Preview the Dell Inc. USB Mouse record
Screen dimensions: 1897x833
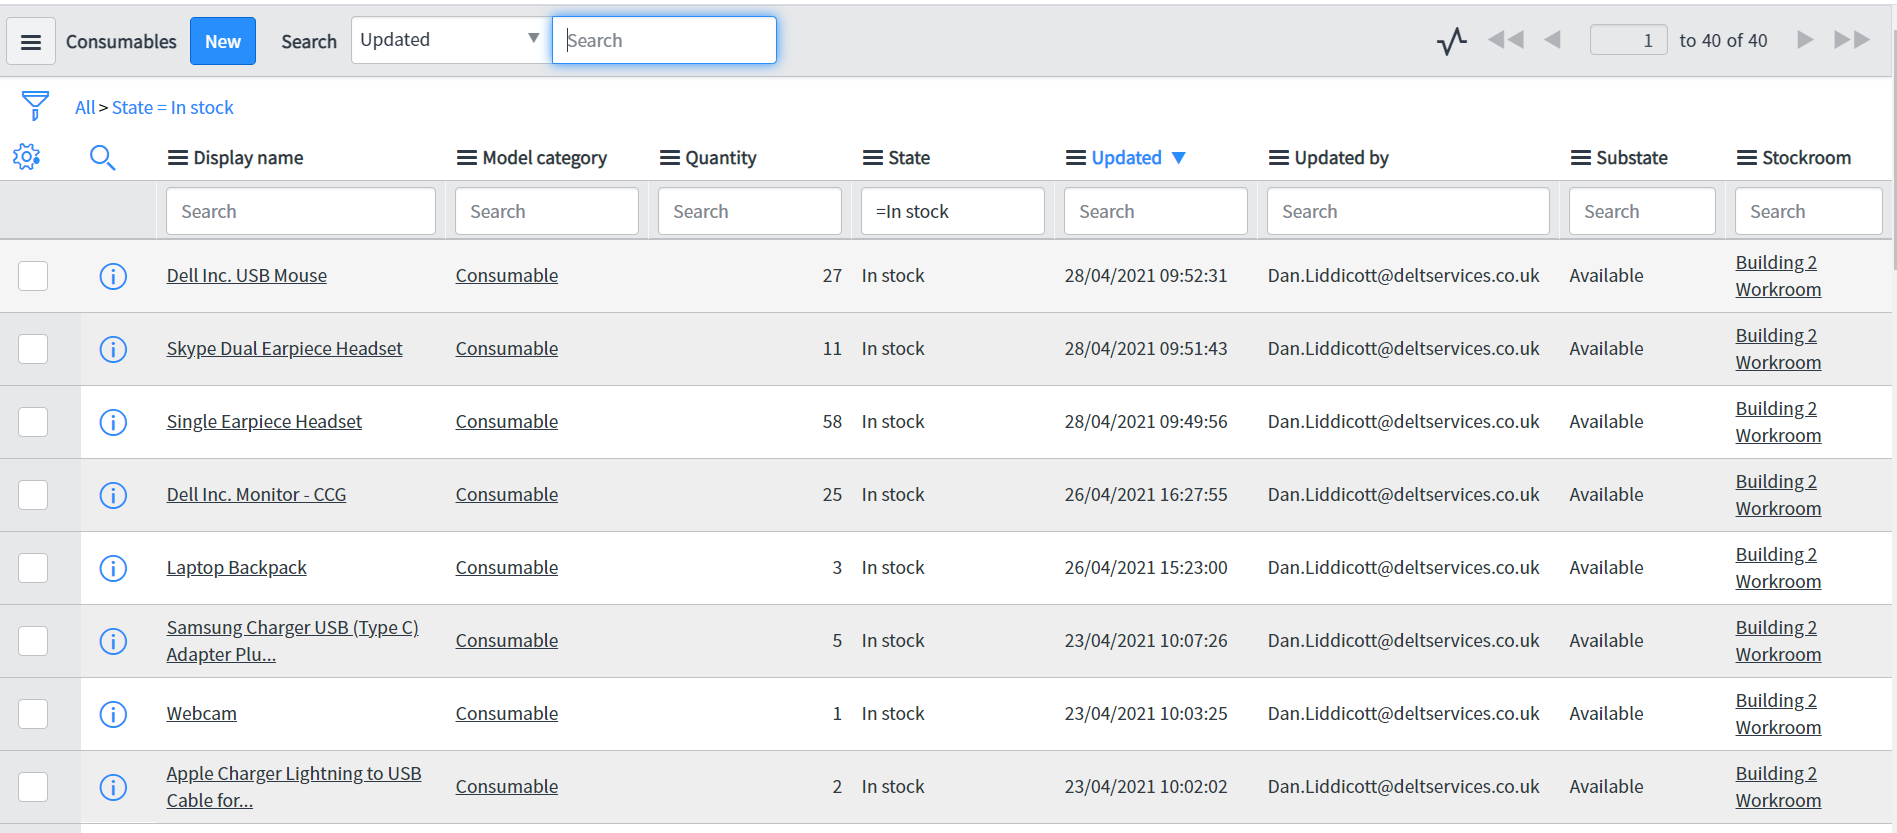113,276
